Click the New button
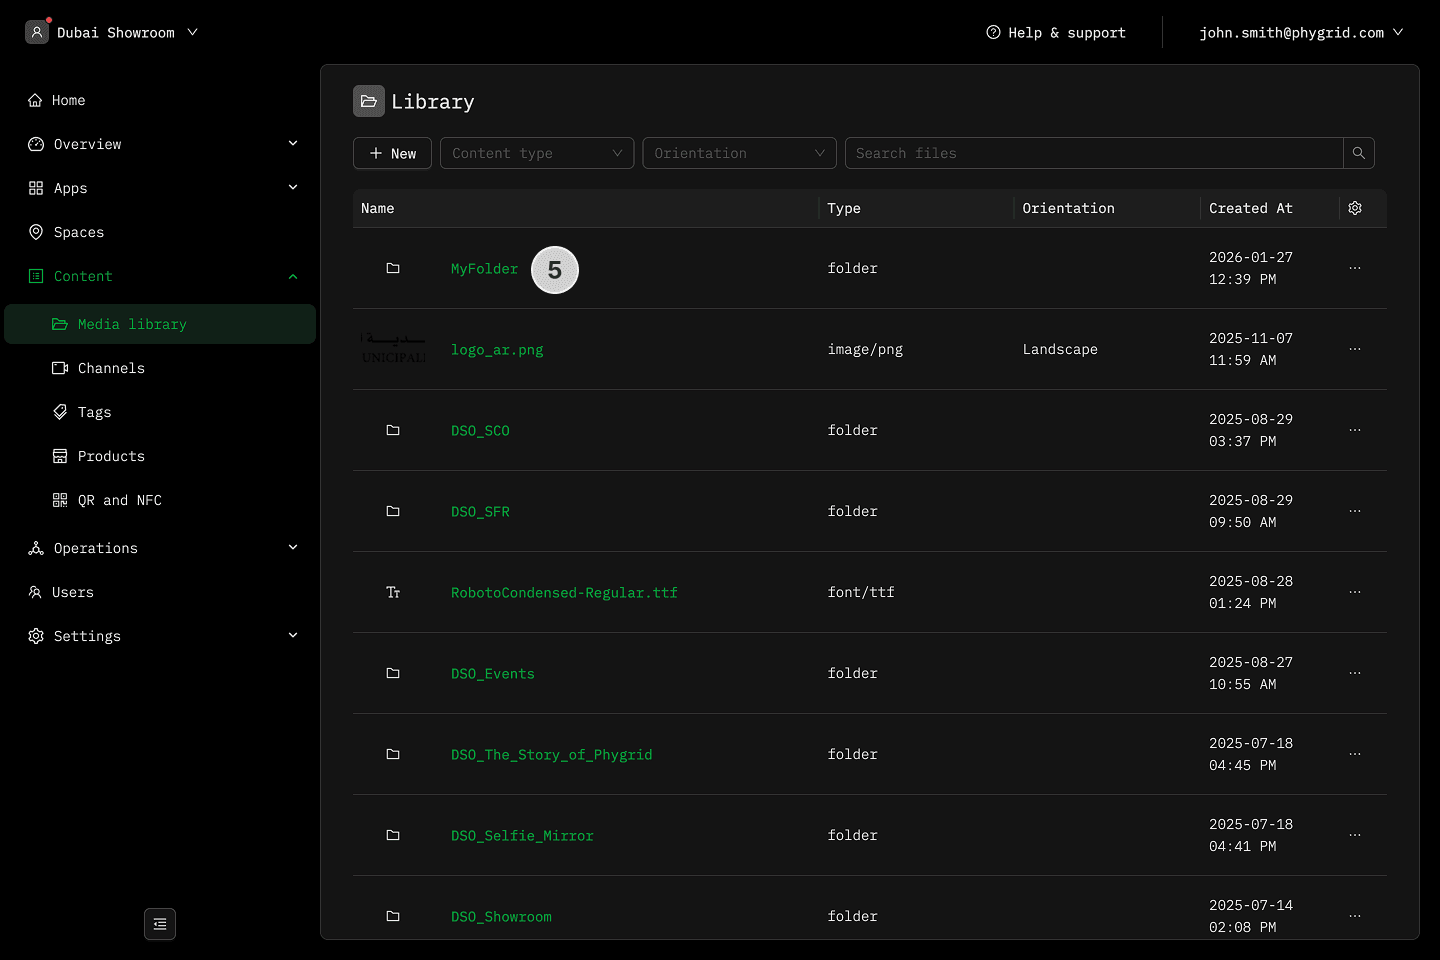The height and width of the screenshot is (960, 1440). point(392,153)
